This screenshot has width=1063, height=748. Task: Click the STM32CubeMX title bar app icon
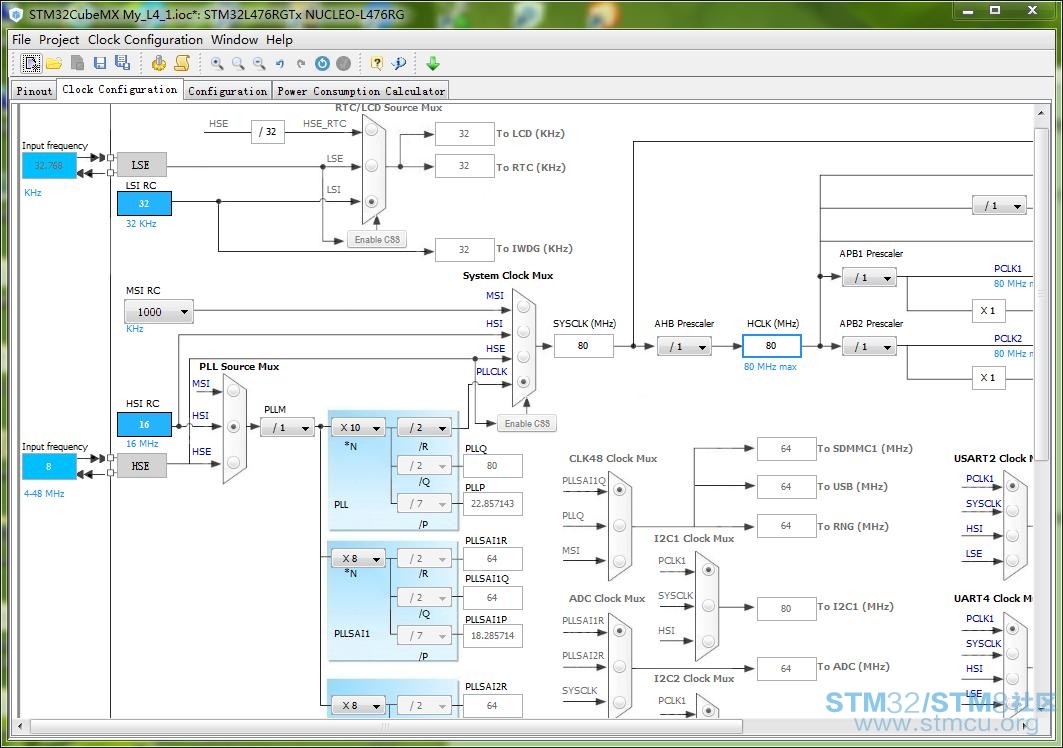coord(16,14)
